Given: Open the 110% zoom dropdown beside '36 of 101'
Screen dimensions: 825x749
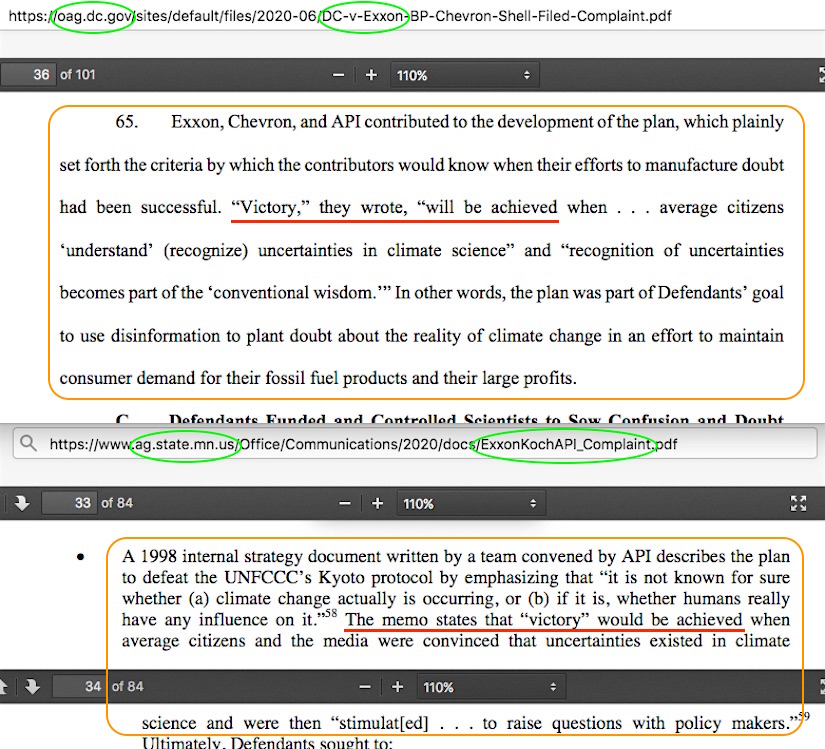Looking at the screenshot, I should tap(464, 75).
